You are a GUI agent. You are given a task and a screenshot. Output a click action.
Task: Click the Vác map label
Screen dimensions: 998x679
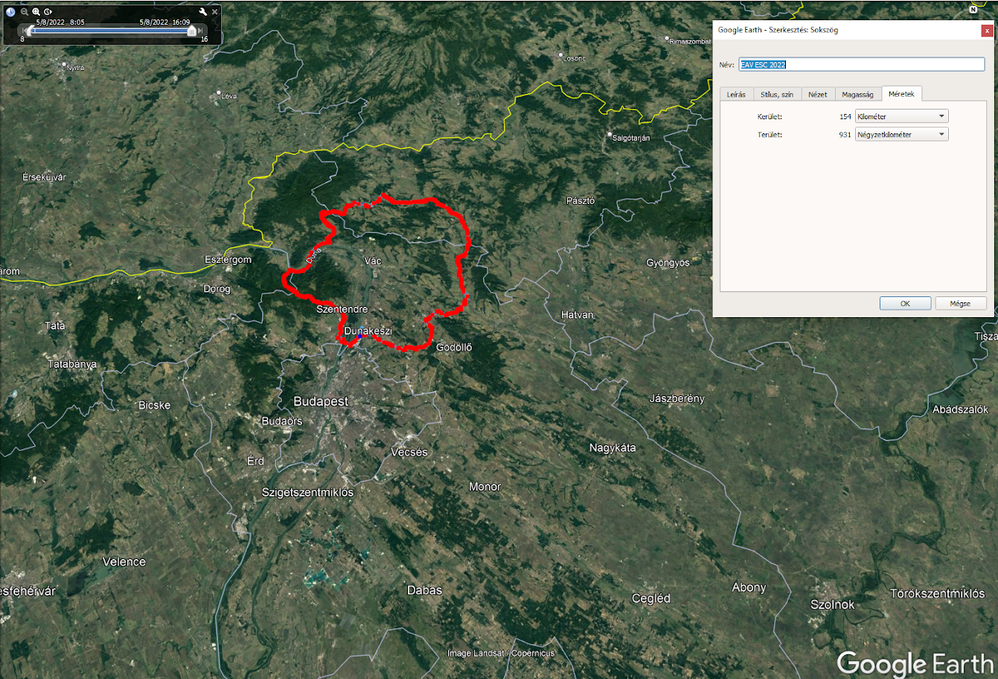click(373, 260)
